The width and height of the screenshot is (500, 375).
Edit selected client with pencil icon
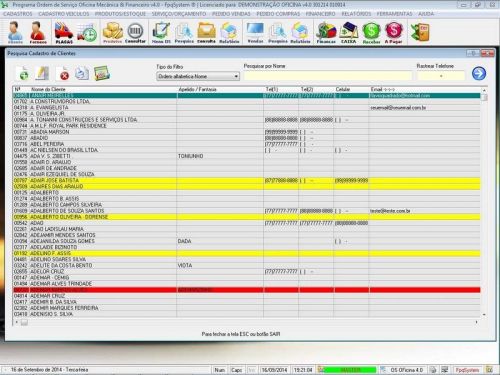[x=42, y=73]
